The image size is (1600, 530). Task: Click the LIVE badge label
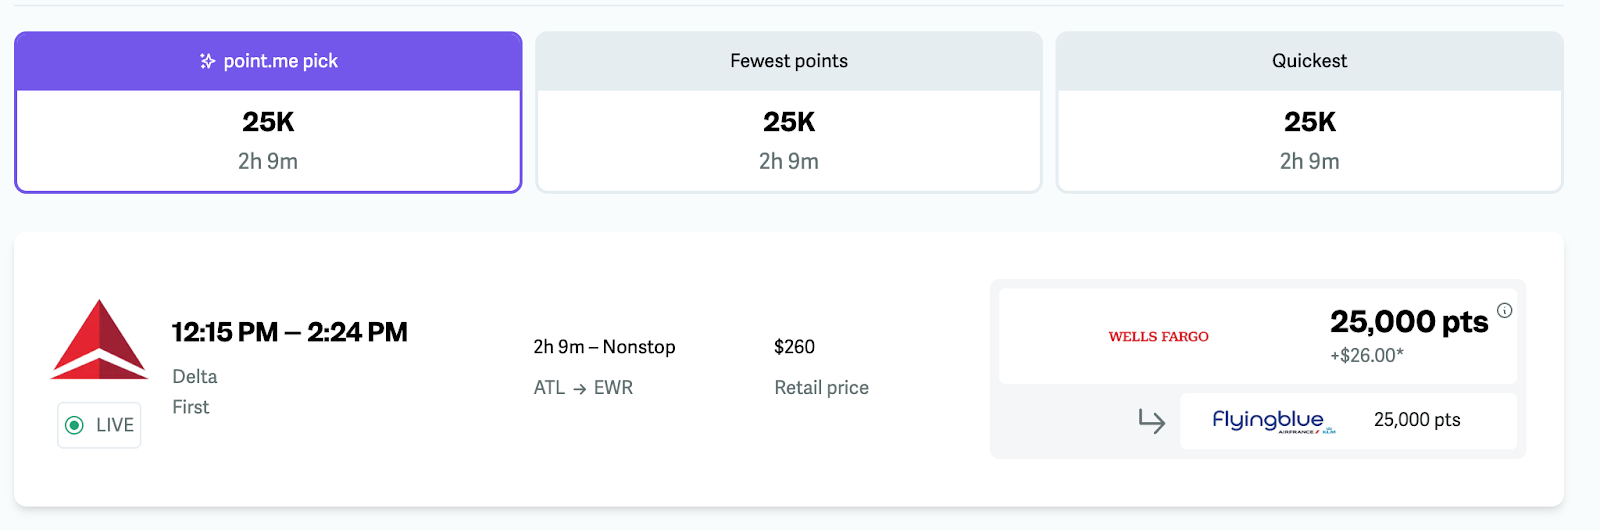(x=114, y=425)
